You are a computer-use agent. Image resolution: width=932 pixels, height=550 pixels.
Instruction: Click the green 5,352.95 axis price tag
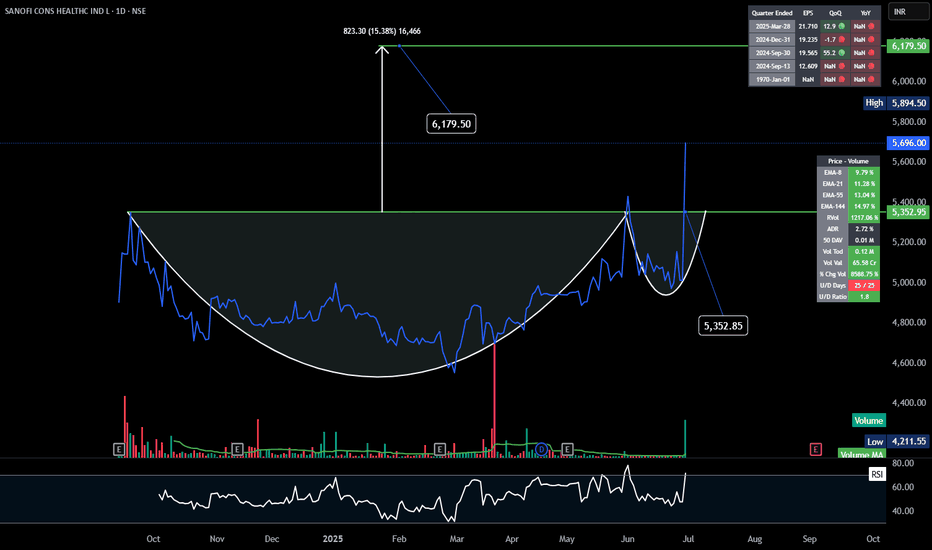(908, 212)
